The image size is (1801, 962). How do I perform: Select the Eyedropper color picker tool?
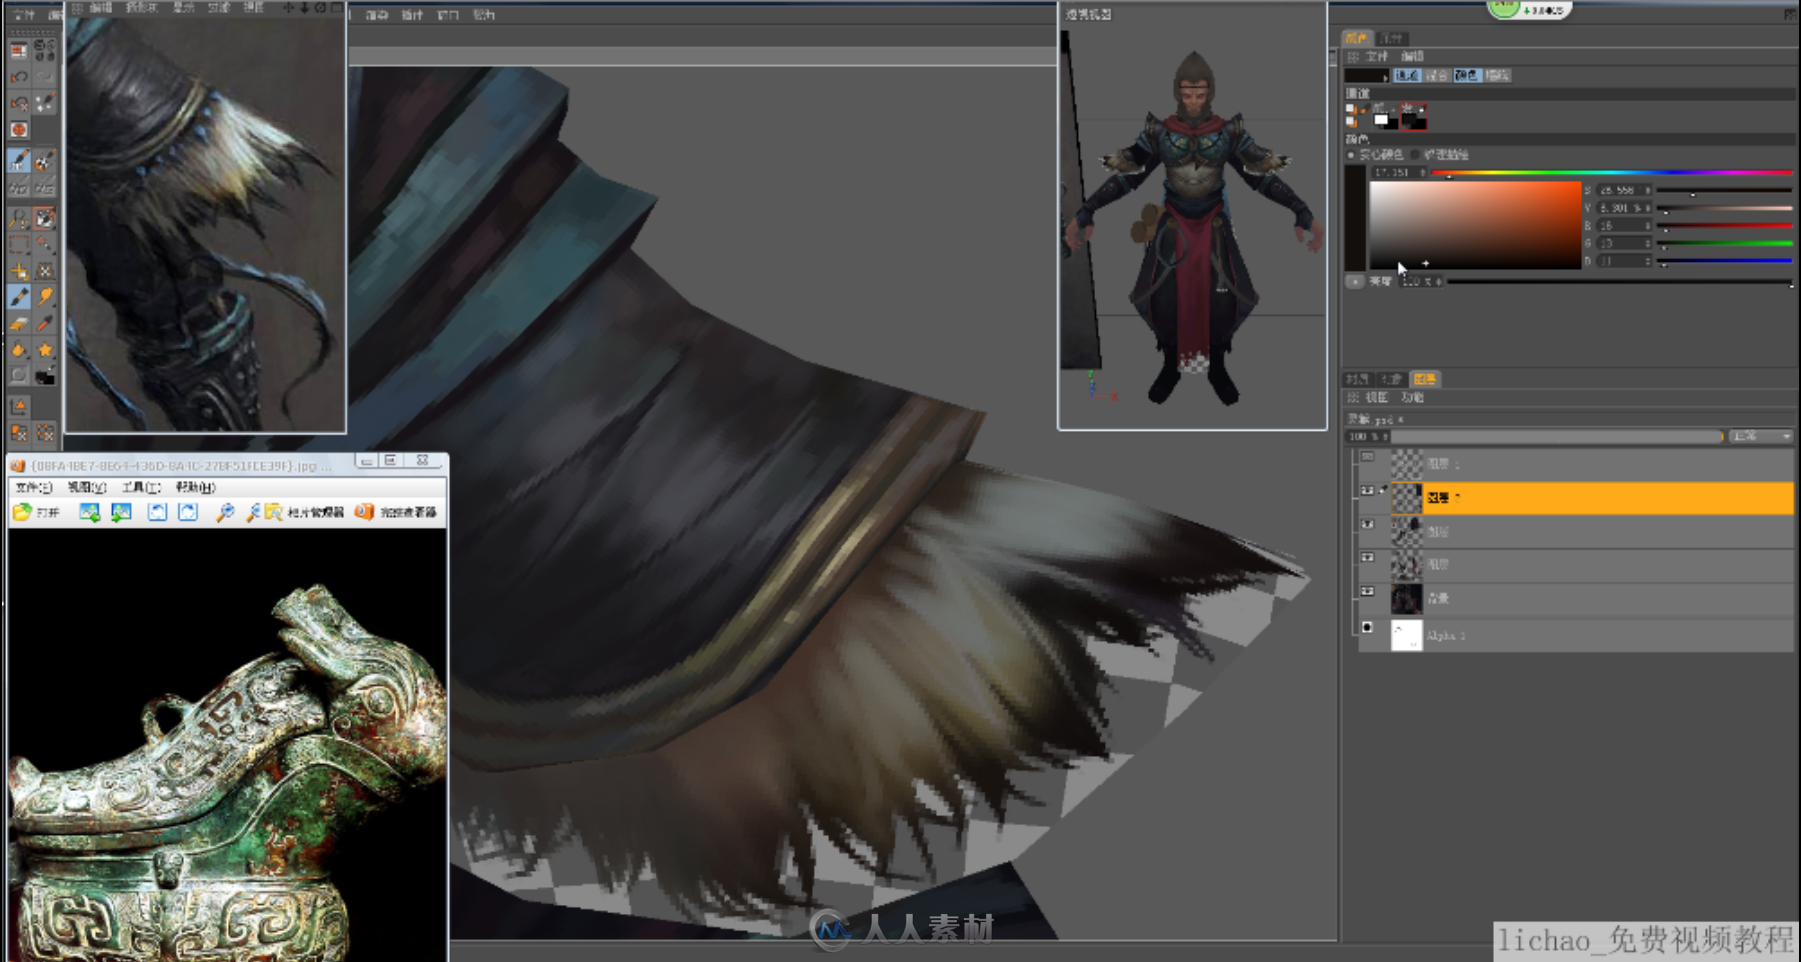point(45,323)
